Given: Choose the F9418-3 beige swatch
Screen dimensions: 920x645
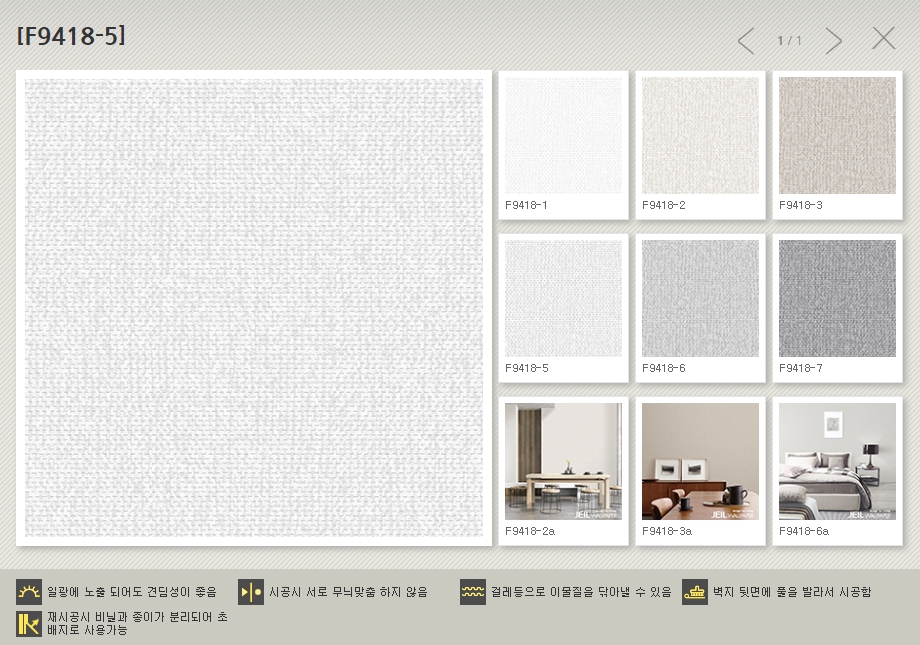Looking at the screenshot, I should coord(837,136).
